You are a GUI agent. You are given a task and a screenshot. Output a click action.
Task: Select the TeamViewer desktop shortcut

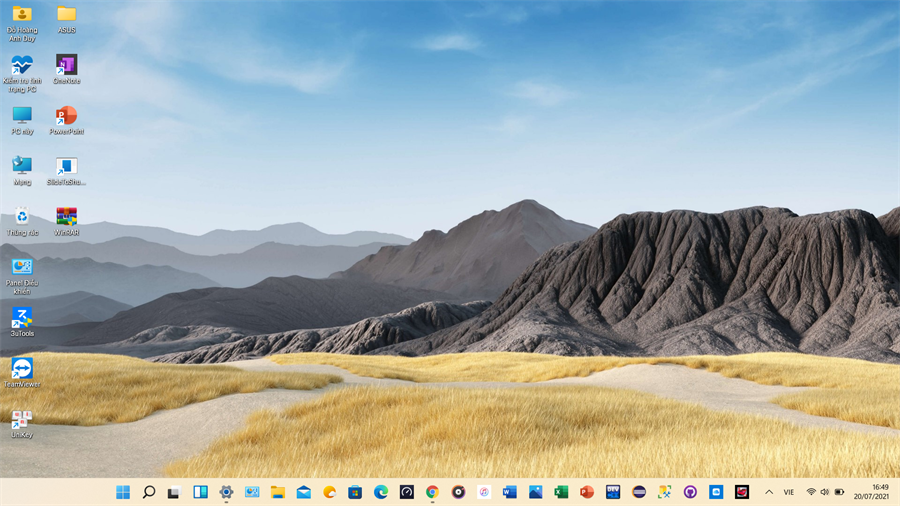(x=21, y=369)
